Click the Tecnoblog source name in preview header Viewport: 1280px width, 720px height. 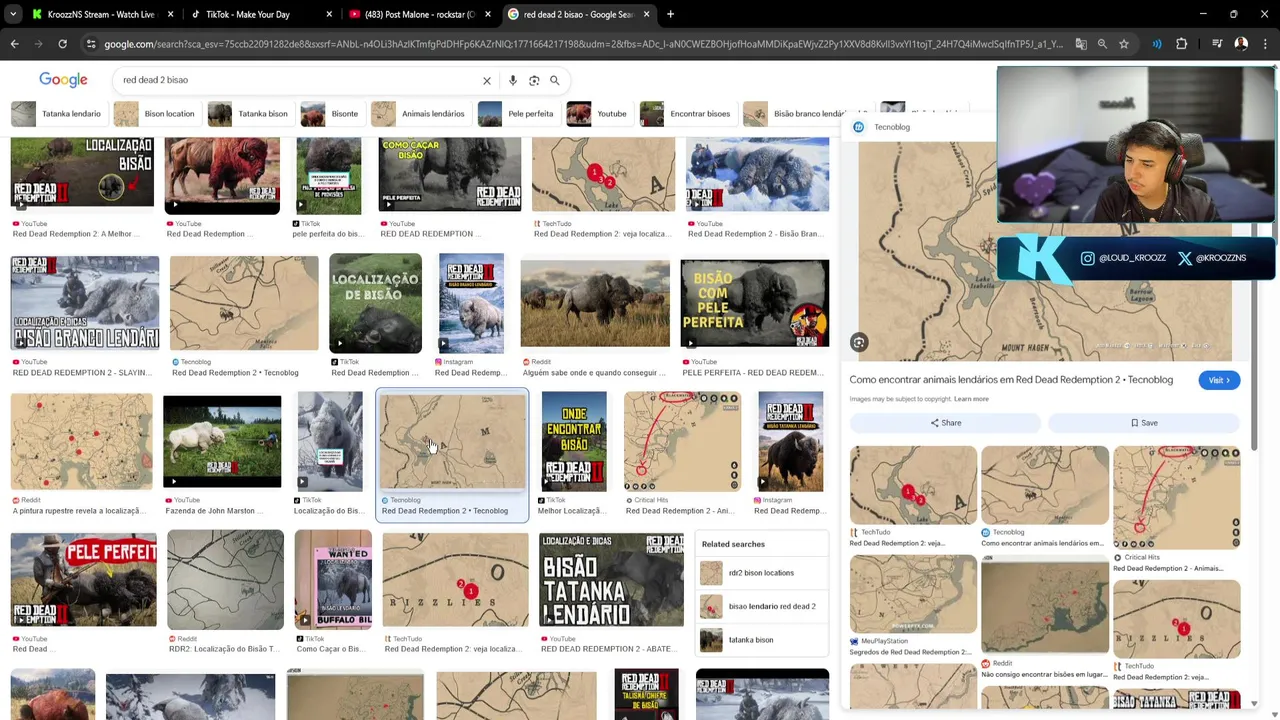(892, 127)
